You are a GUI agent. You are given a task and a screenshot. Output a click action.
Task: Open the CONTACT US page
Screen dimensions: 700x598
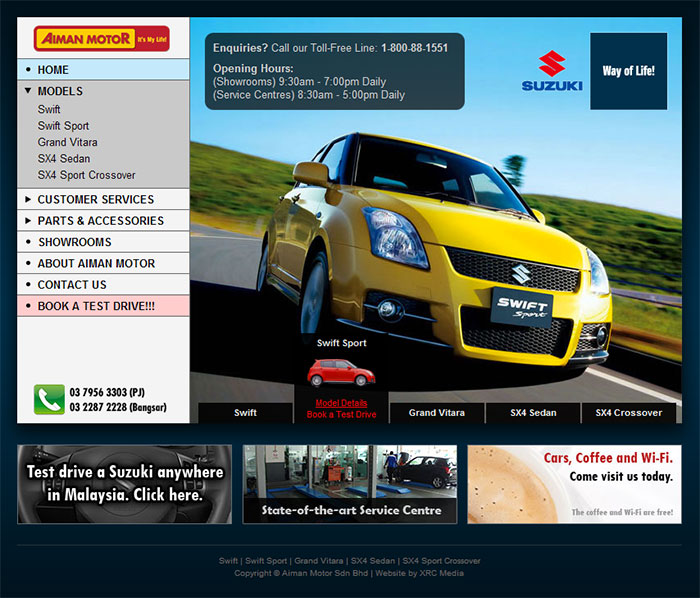coord(103,285)
